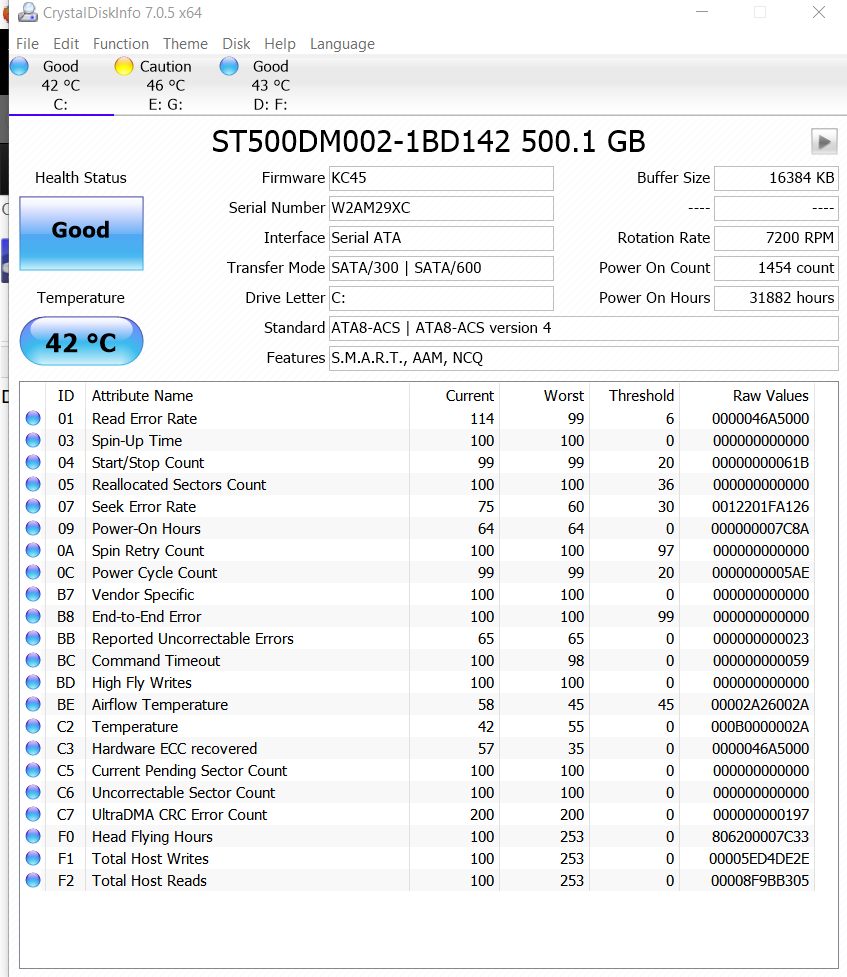
Task: Go to next disk with arrow button
Action: (824, 141)
